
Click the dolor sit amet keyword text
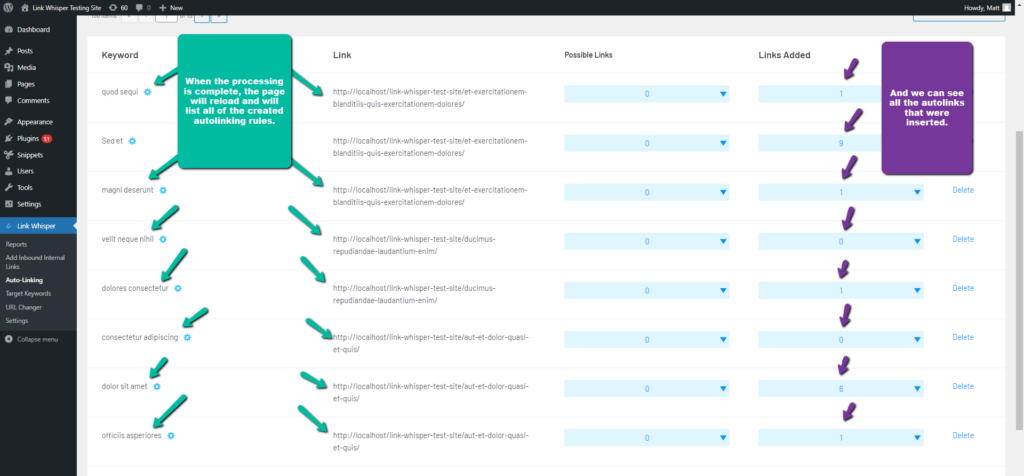pyautogui.click(x=125, y=387)
